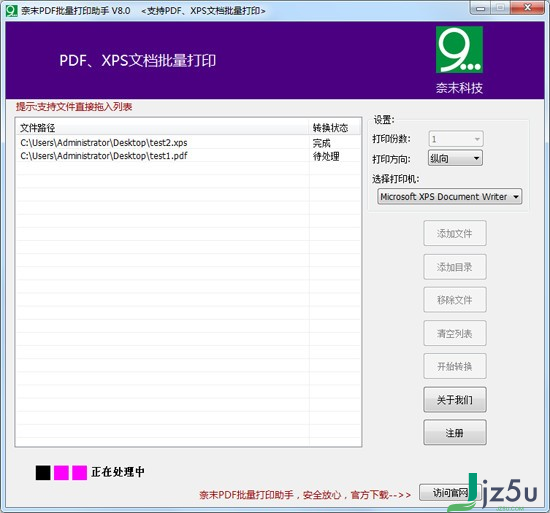The height and width of the screenshot is (513, 550).
Task: Expand the 打印方向 orientation dropdown
Action: point(455,158)
